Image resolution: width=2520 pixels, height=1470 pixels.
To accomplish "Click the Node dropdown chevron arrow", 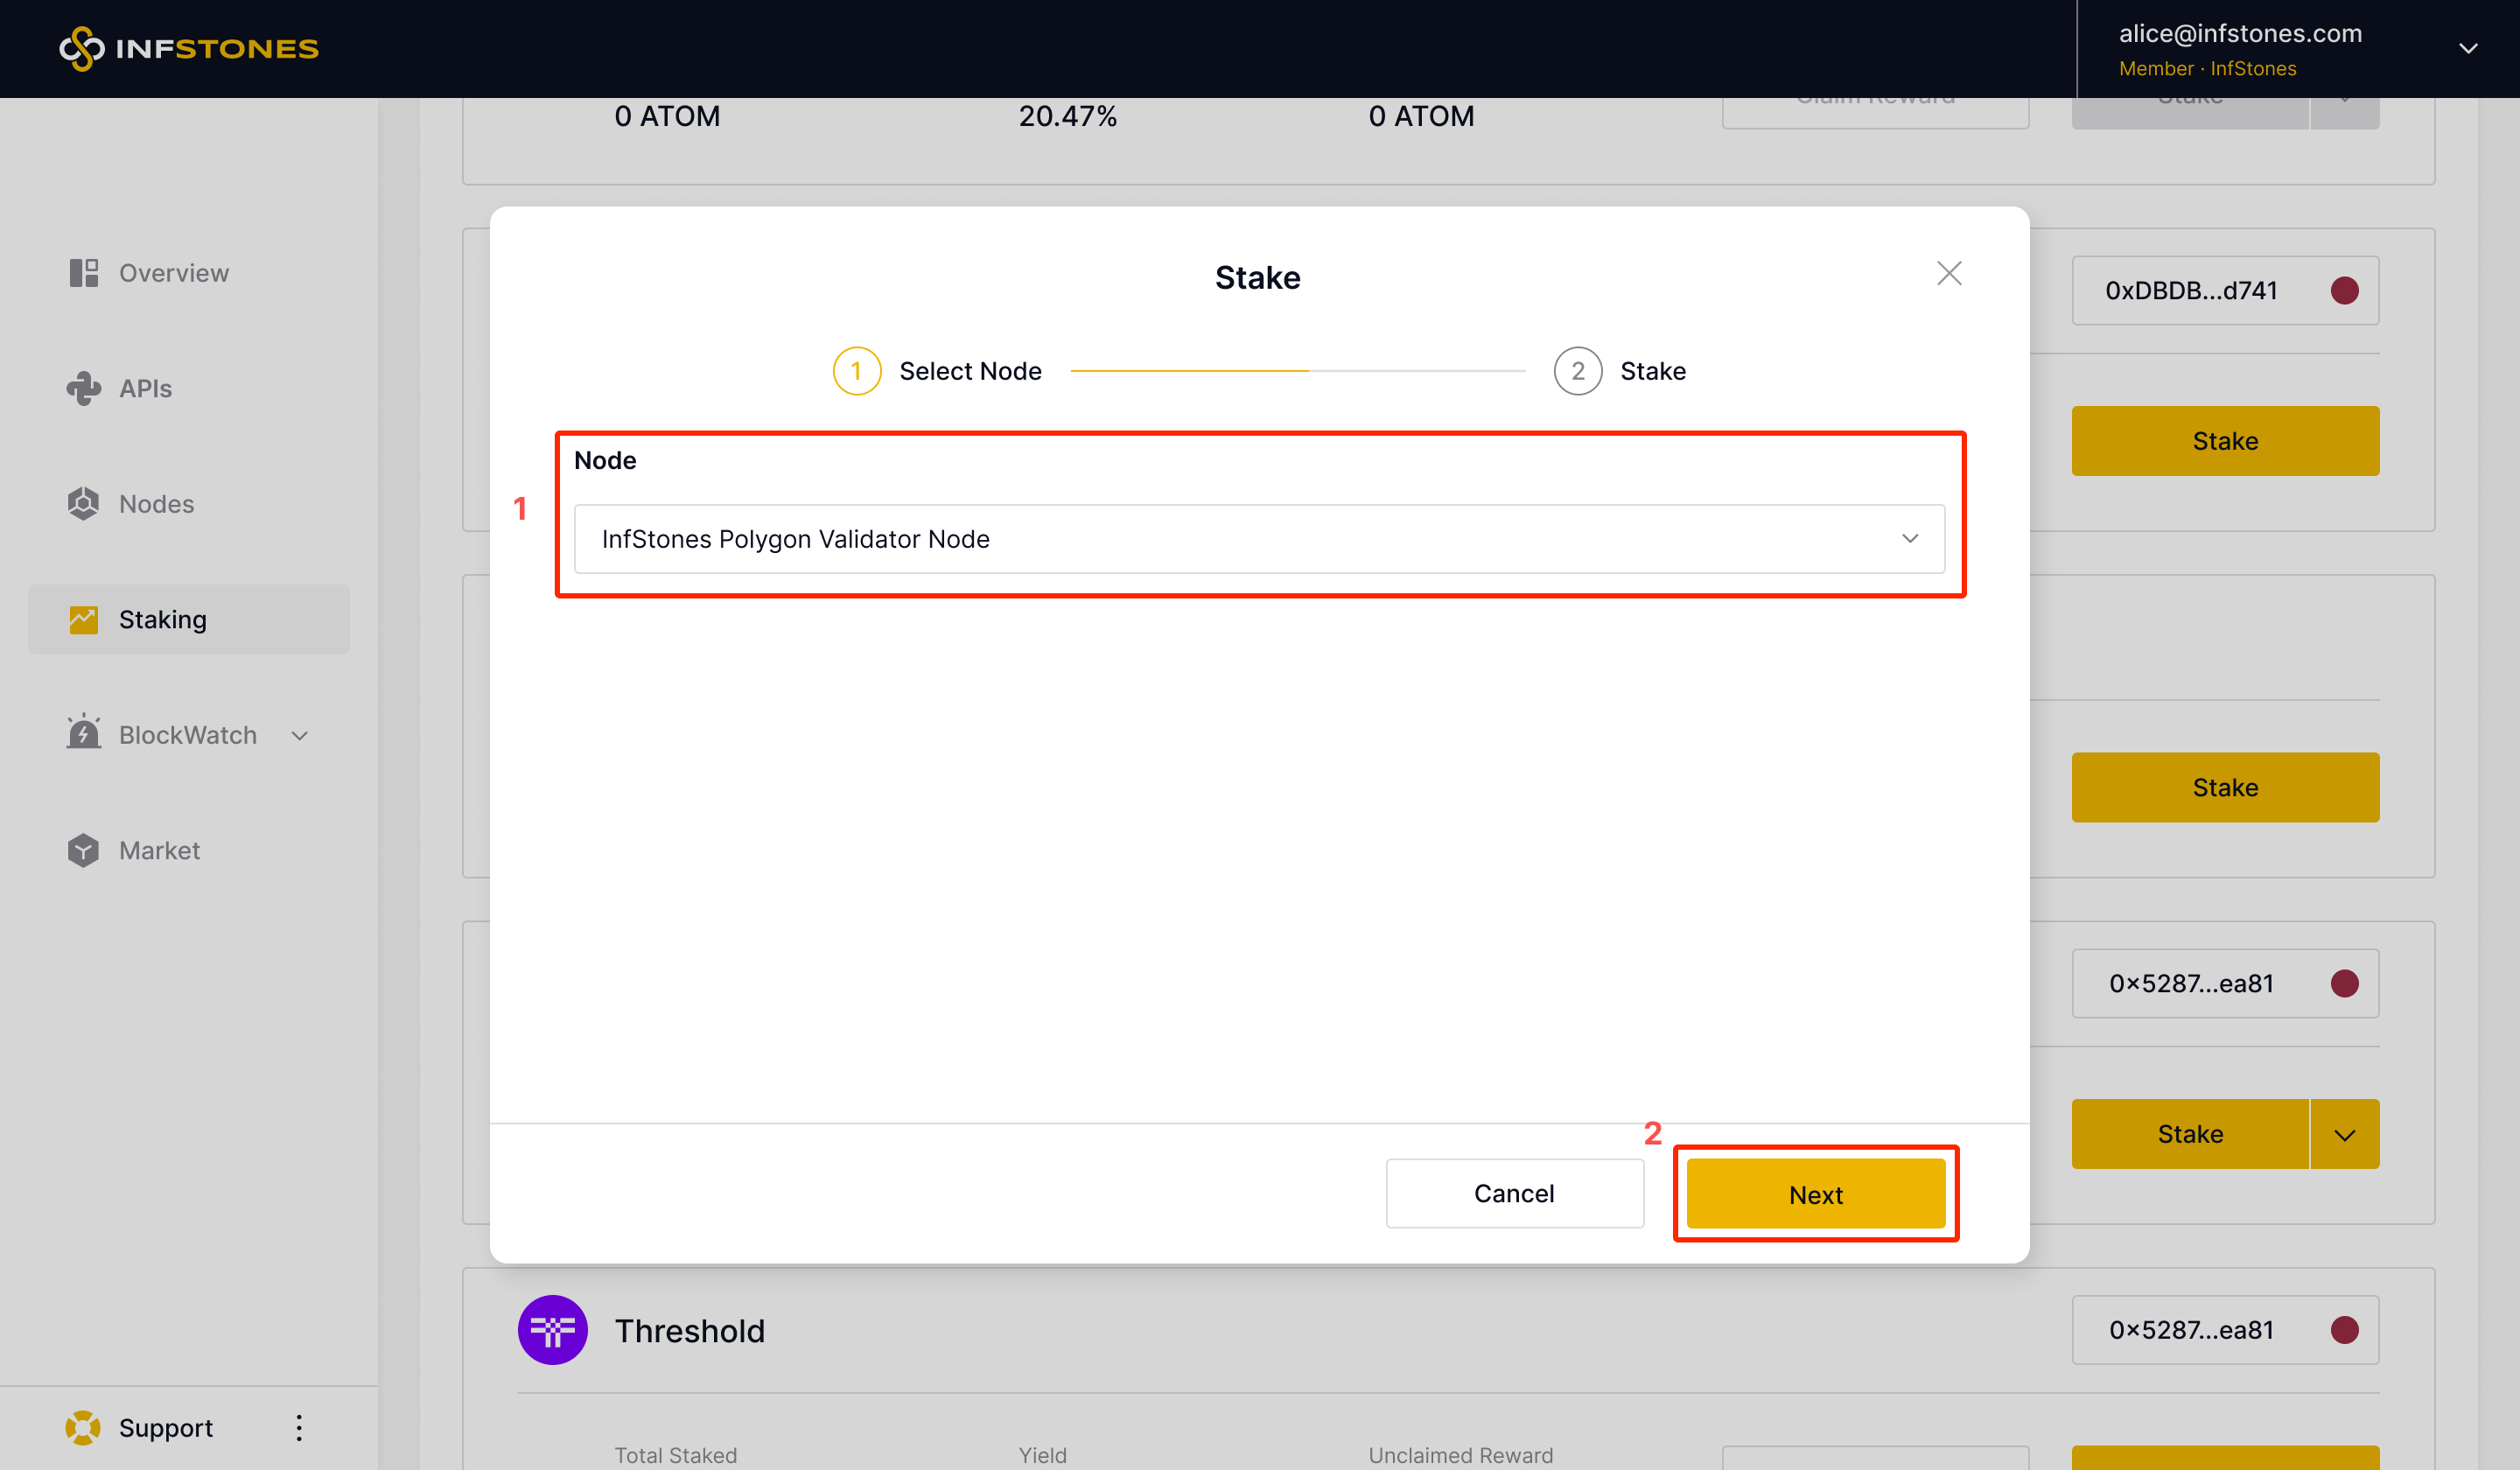I will 1910,539.
